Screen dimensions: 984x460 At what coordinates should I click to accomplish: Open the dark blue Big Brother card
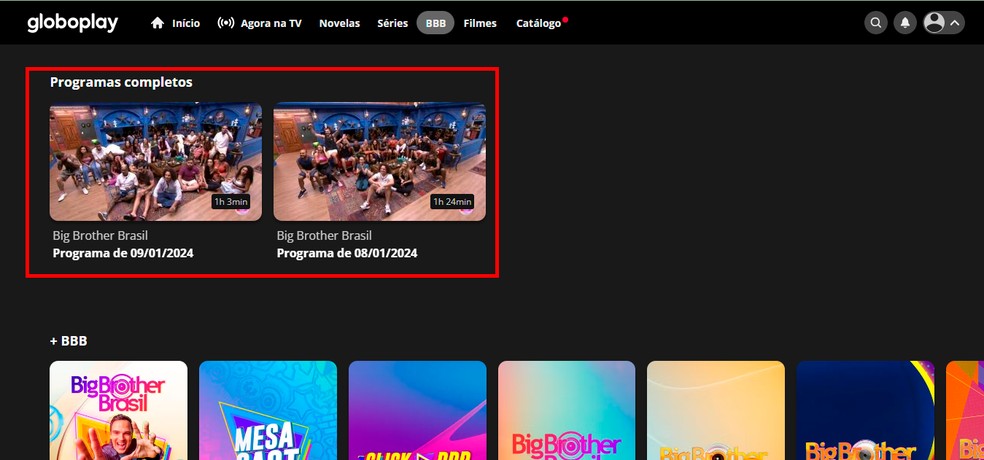coord(865,410)
